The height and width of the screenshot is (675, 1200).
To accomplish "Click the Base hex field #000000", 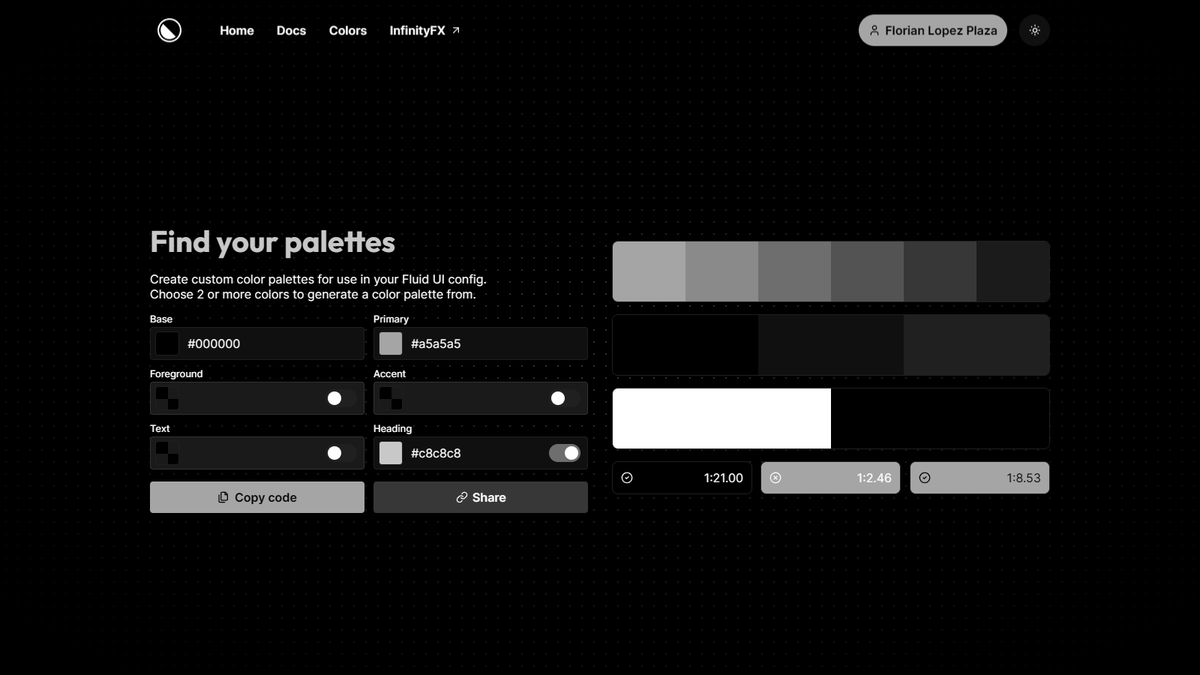I will click(257, 344).
